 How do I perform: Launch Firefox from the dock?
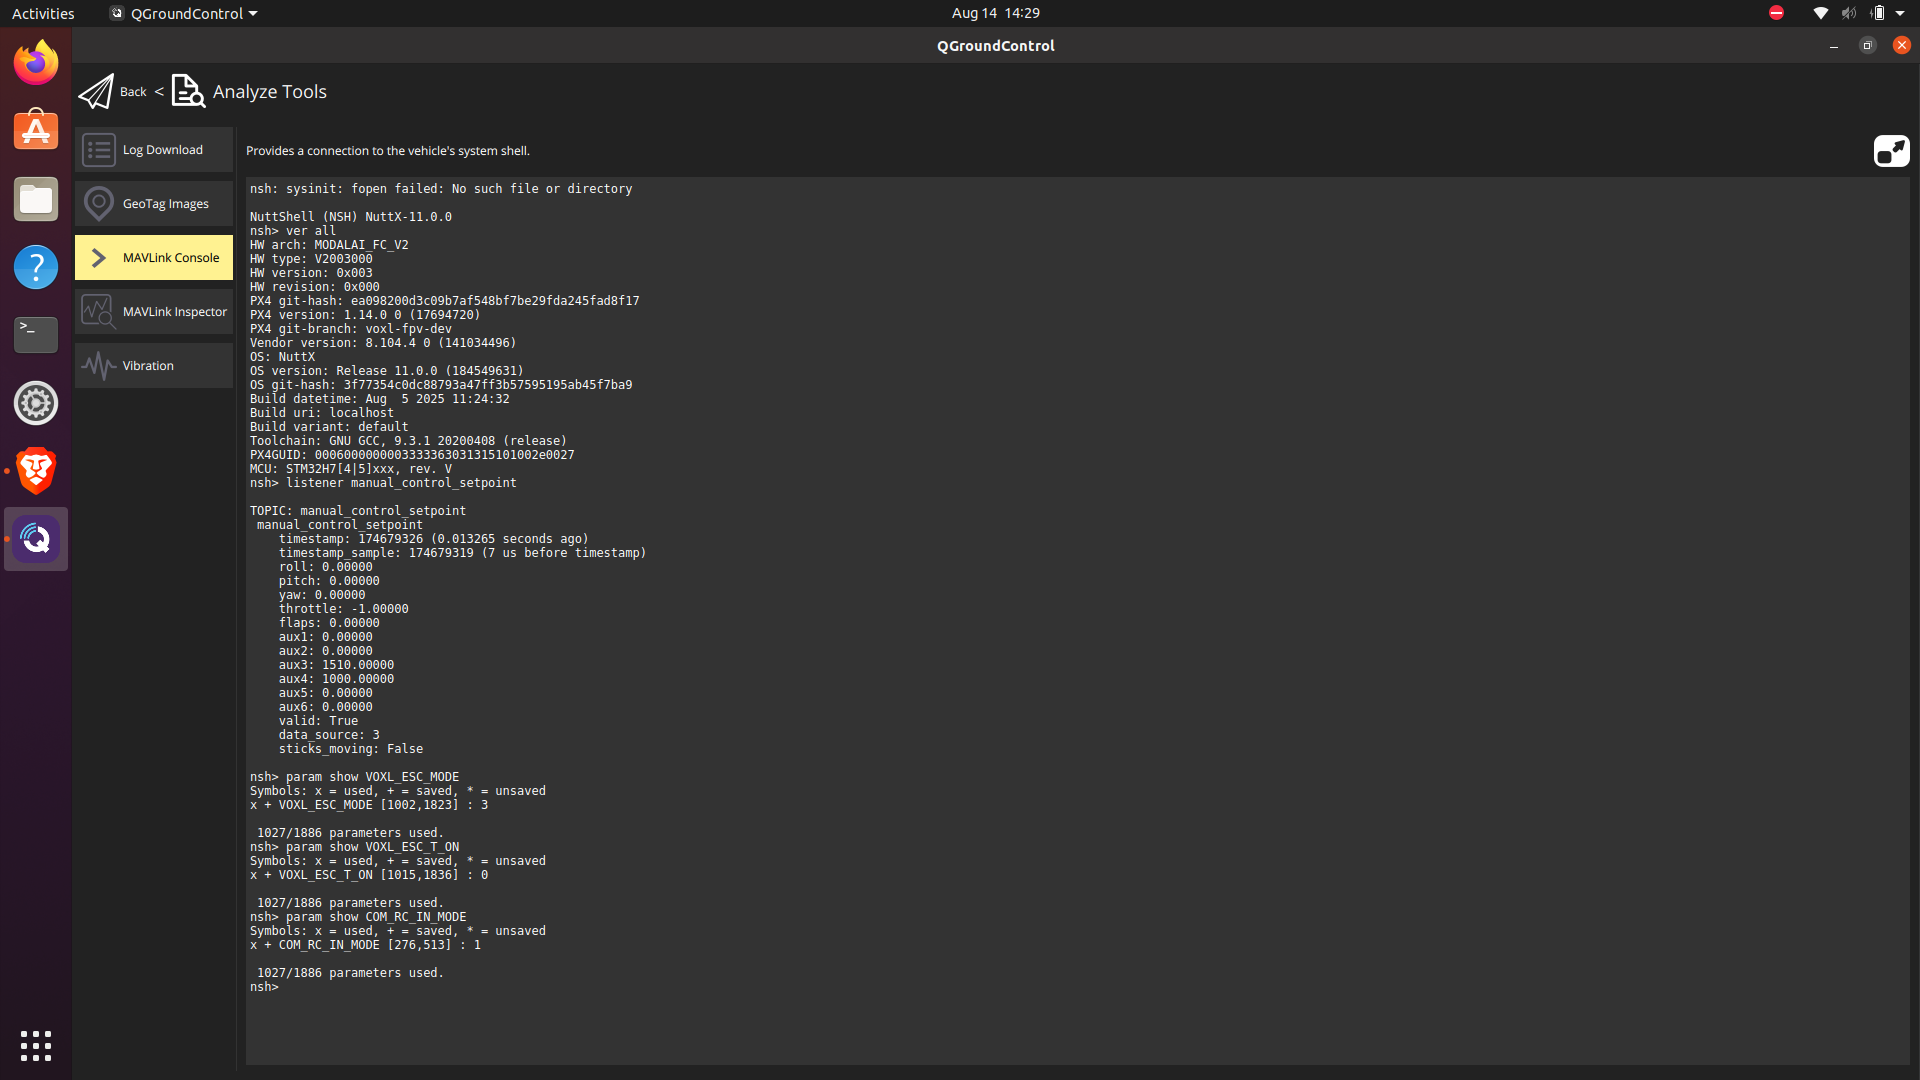pos(36,63)
